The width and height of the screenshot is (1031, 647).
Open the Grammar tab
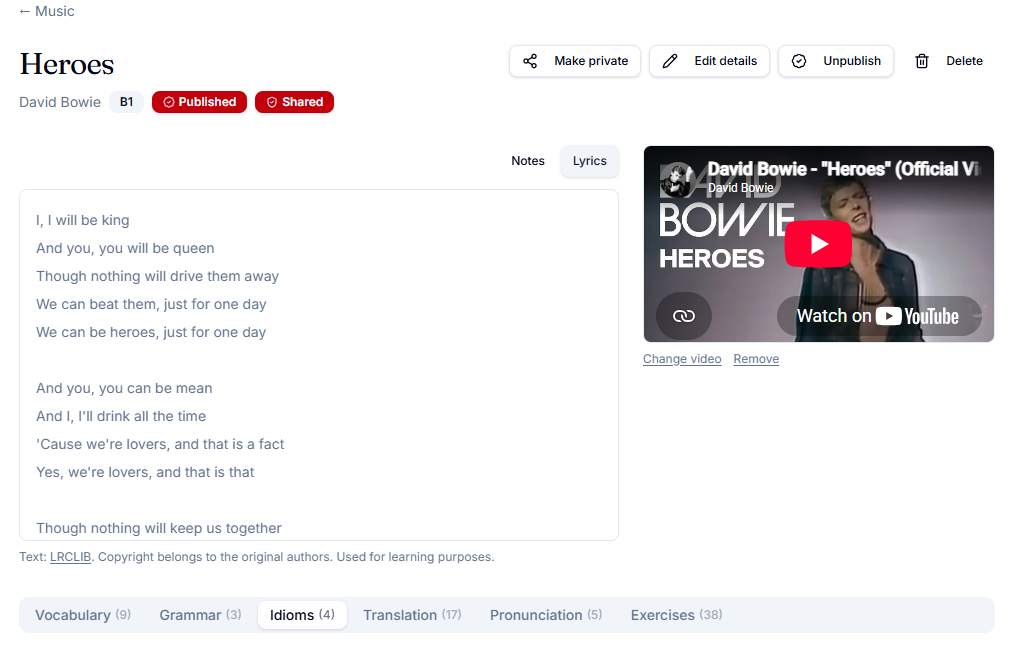201,615
